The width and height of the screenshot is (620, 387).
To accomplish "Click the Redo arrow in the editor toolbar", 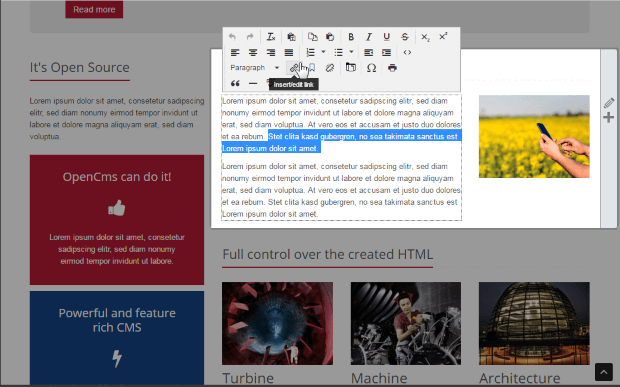I will click(x=250, y=37).
